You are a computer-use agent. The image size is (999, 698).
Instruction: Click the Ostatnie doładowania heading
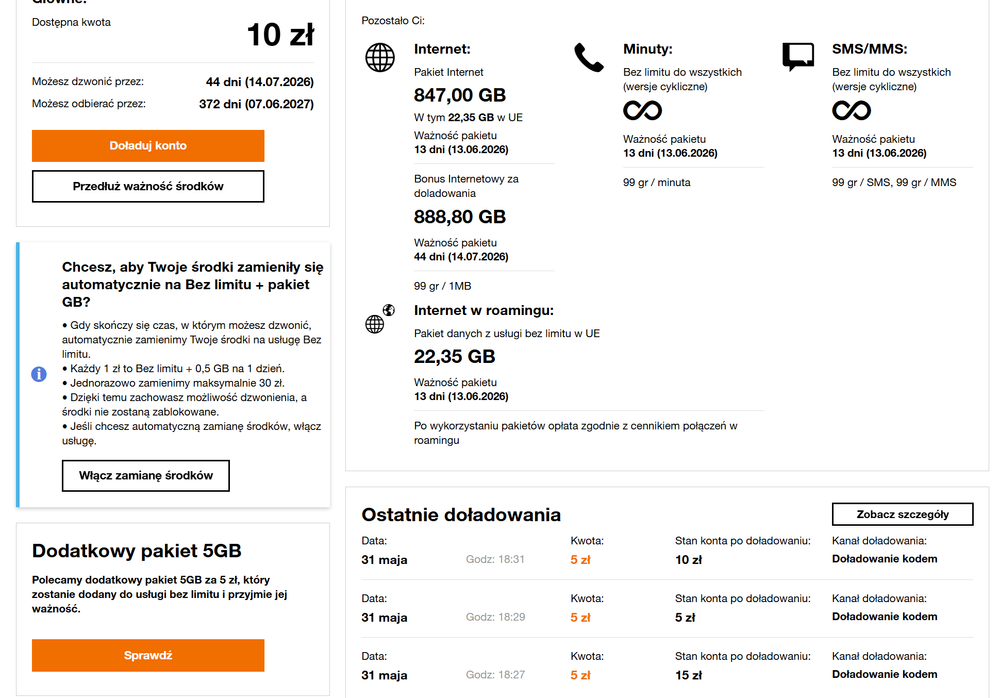(461, 515)
